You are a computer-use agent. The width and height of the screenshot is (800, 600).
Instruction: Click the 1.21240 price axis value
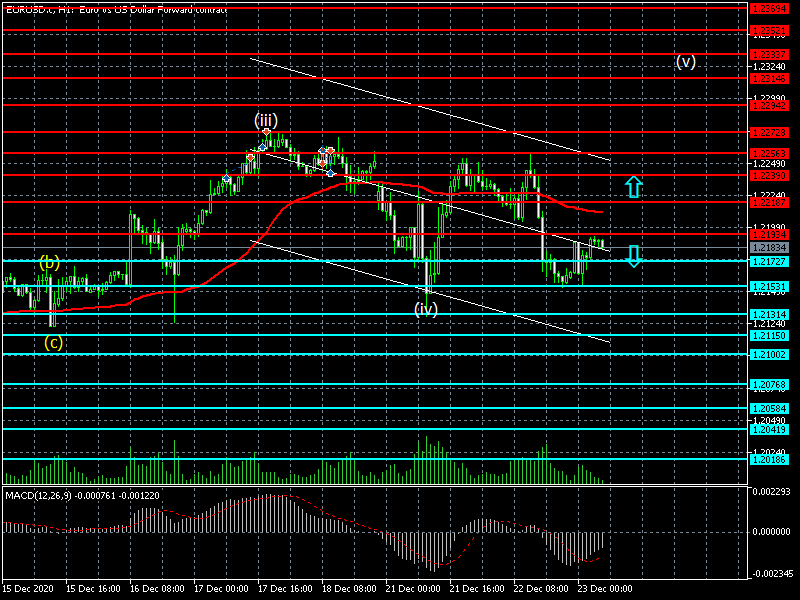point(769,323)
